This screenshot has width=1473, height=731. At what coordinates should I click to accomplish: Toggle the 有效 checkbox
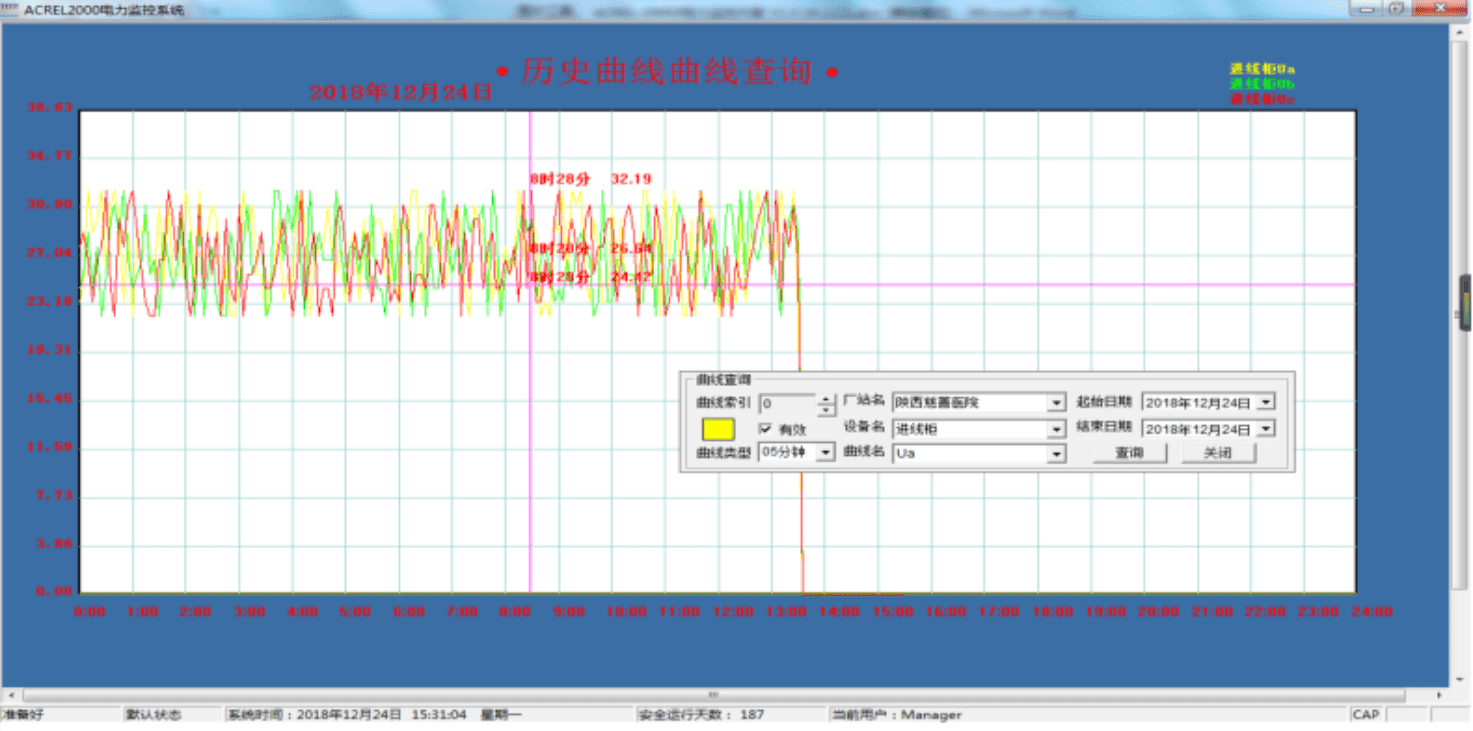(x=766, y=428)
